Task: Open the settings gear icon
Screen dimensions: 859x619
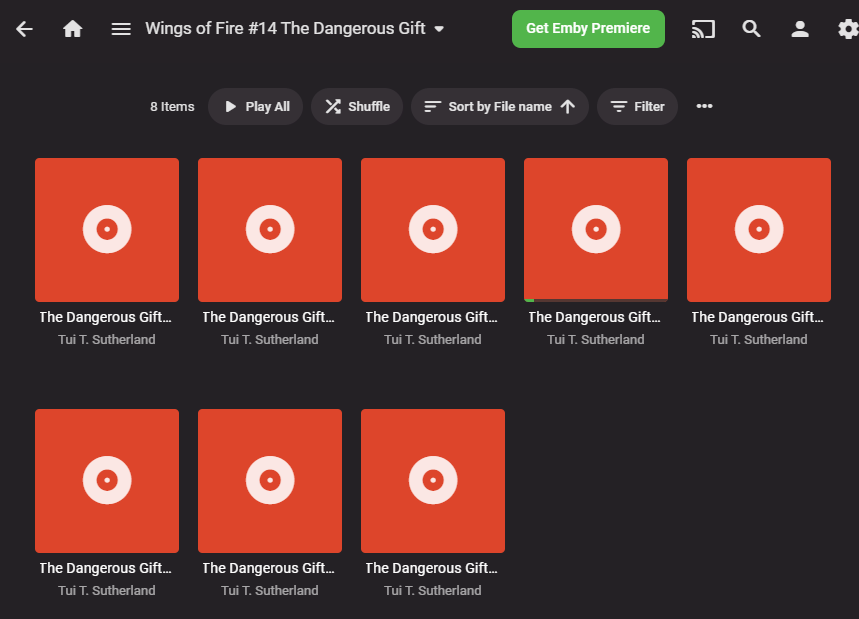Action: tap(848, 28)
